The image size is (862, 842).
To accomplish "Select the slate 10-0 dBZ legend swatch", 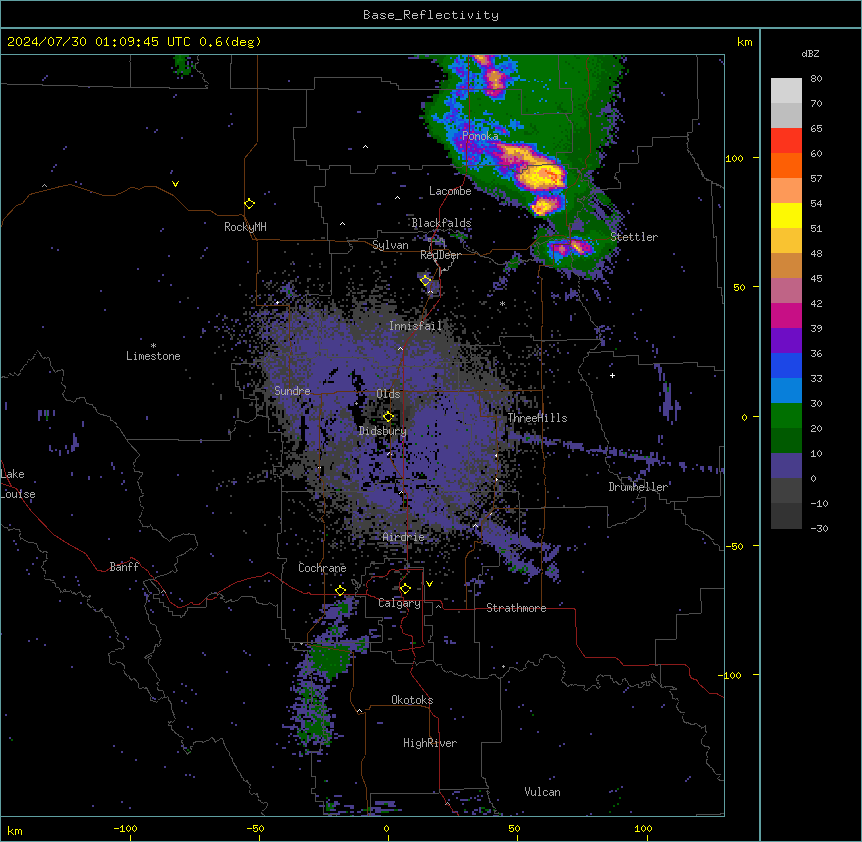I will coord(786,466).
